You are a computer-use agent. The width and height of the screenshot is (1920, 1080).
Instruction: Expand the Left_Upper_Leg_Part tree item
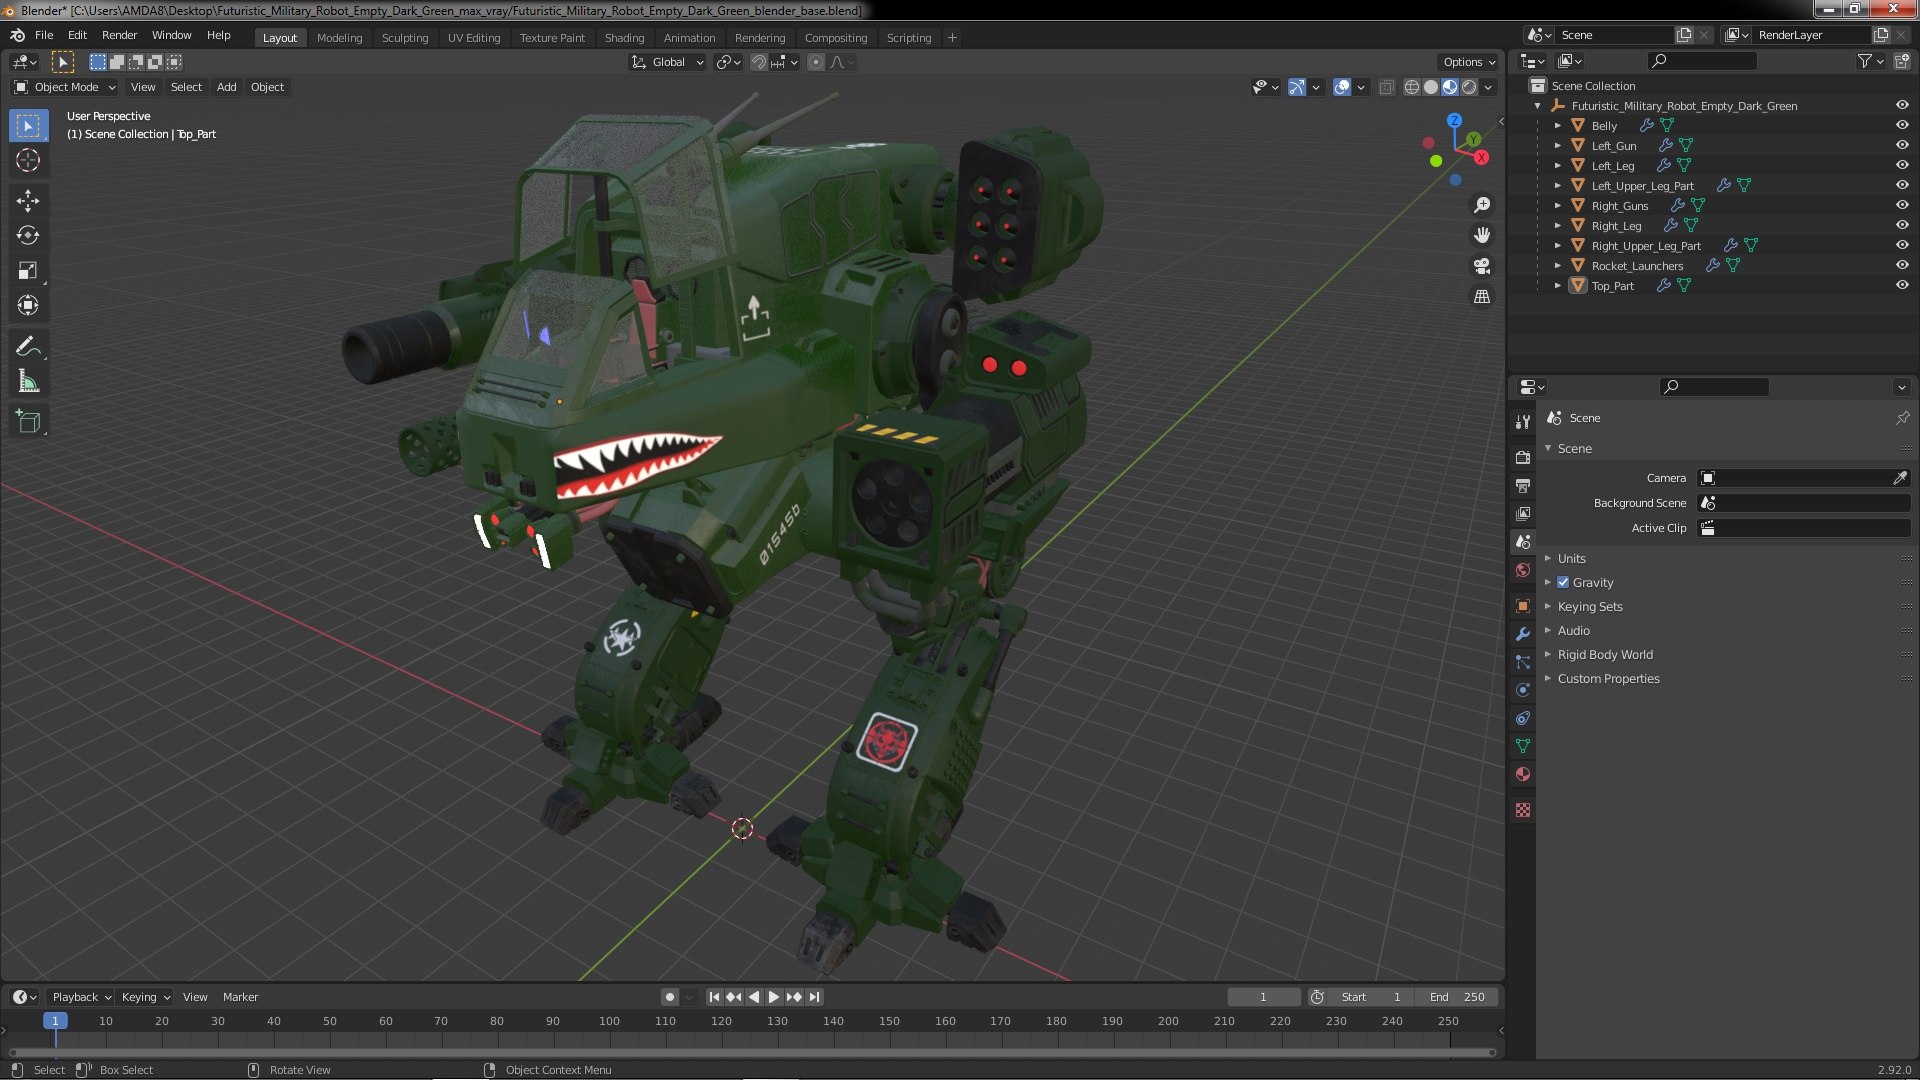coord(1558,185)
